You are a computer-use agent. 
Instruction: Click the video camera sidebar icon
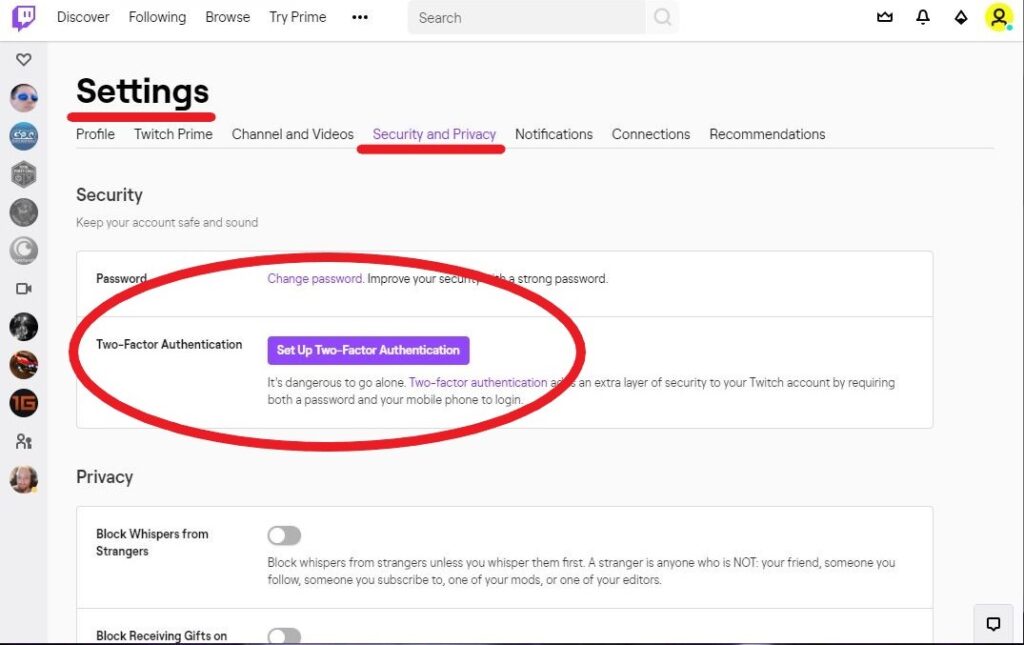23,288
